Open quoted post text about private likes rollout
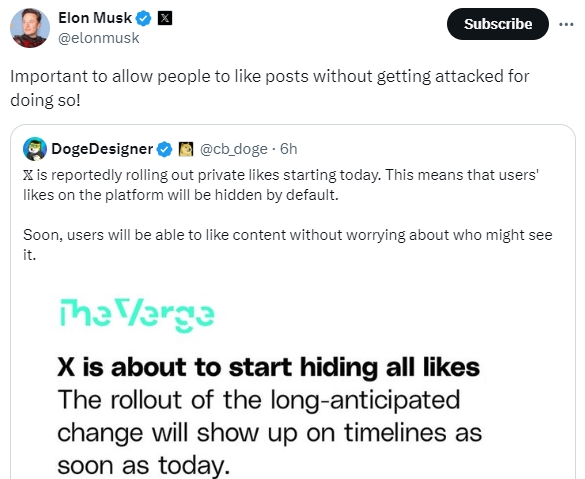The height and width of the screenshot is (479, 585). click(281, 185)
